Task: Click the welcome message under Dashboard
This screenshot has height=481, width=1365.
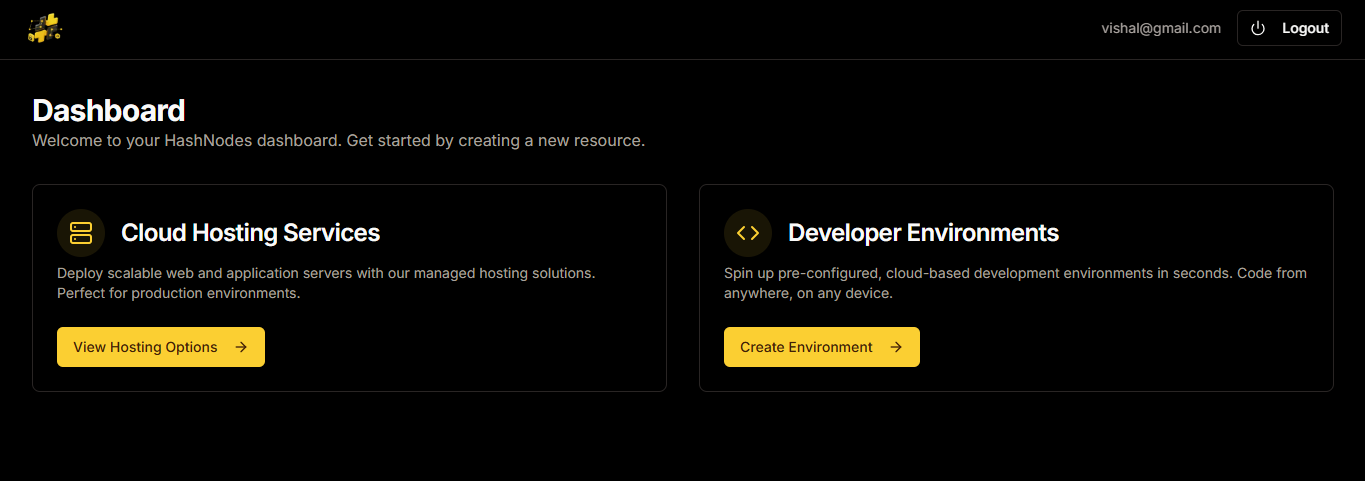Action: click(338, 141)
